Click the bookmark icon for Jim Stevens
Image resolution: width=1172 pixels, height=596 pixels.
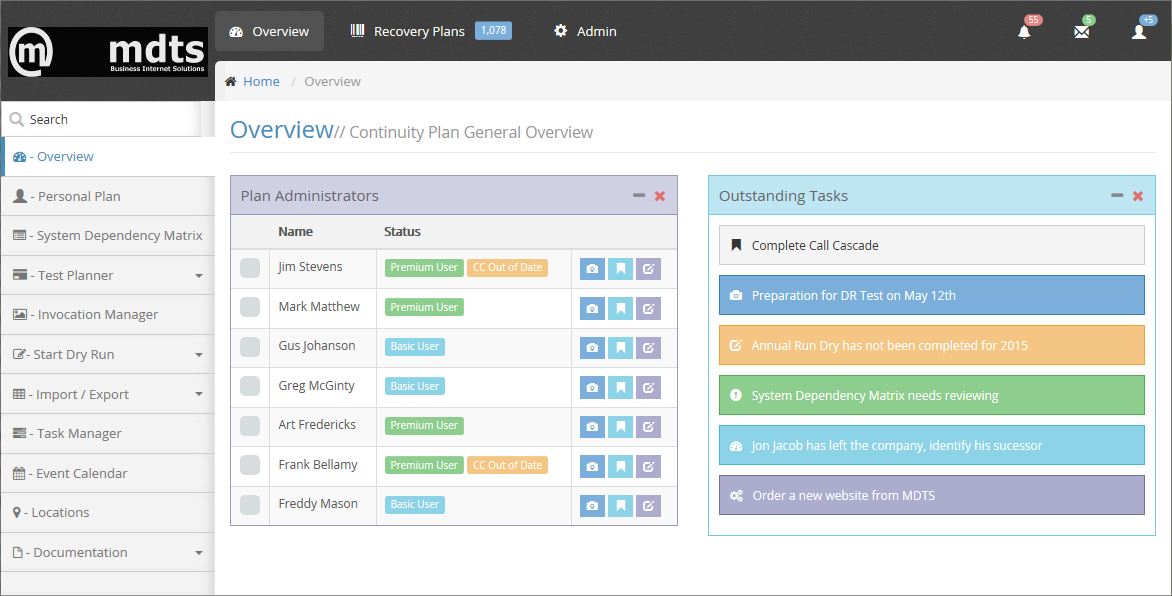620,268
